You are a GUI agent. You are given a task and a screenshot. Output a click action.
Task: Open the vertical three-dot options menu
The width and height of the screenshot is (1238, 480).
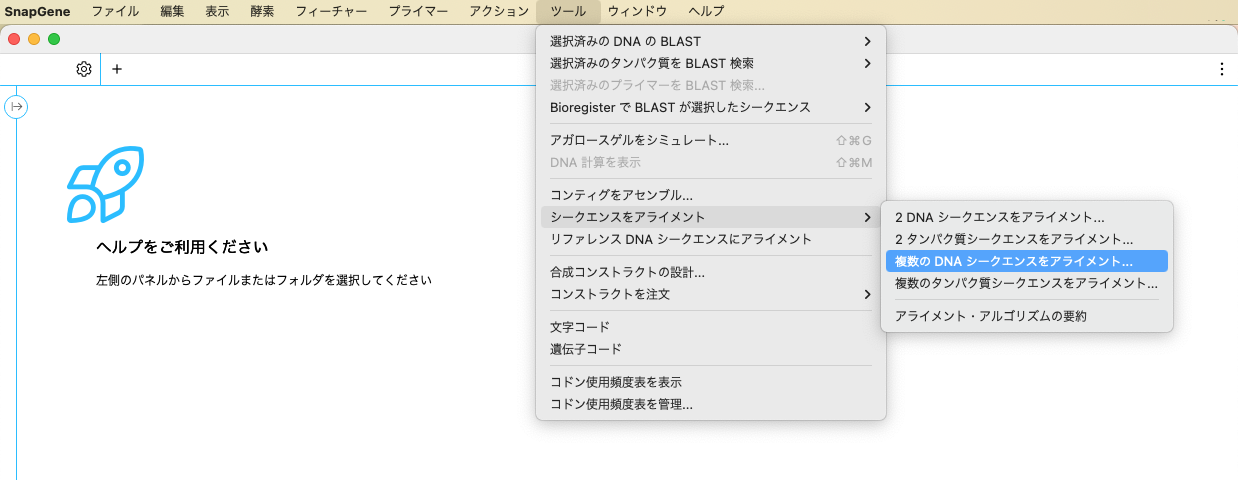coord(1221,69)
